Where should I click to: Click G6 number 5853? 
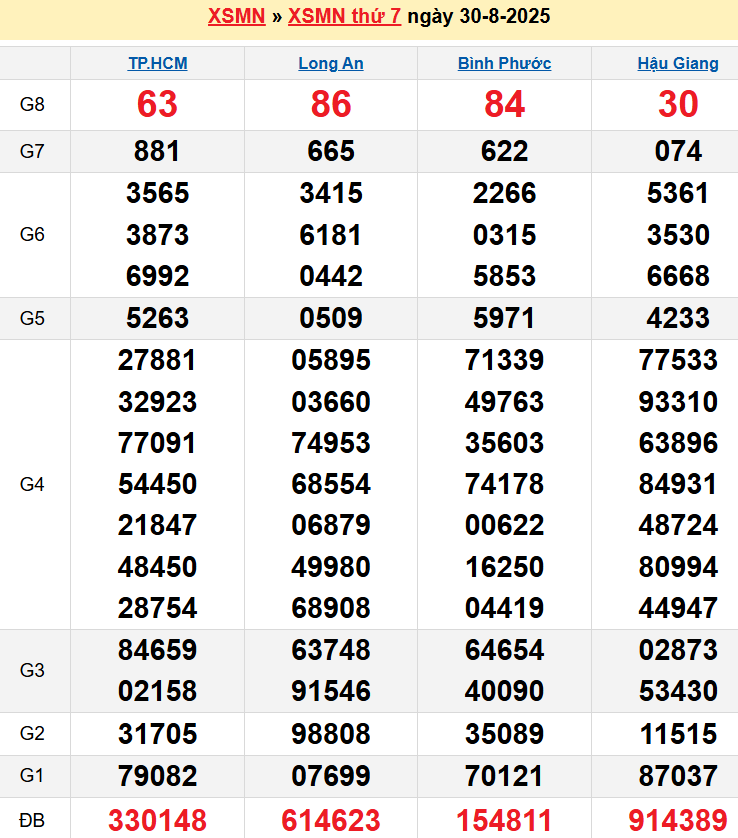504,276
